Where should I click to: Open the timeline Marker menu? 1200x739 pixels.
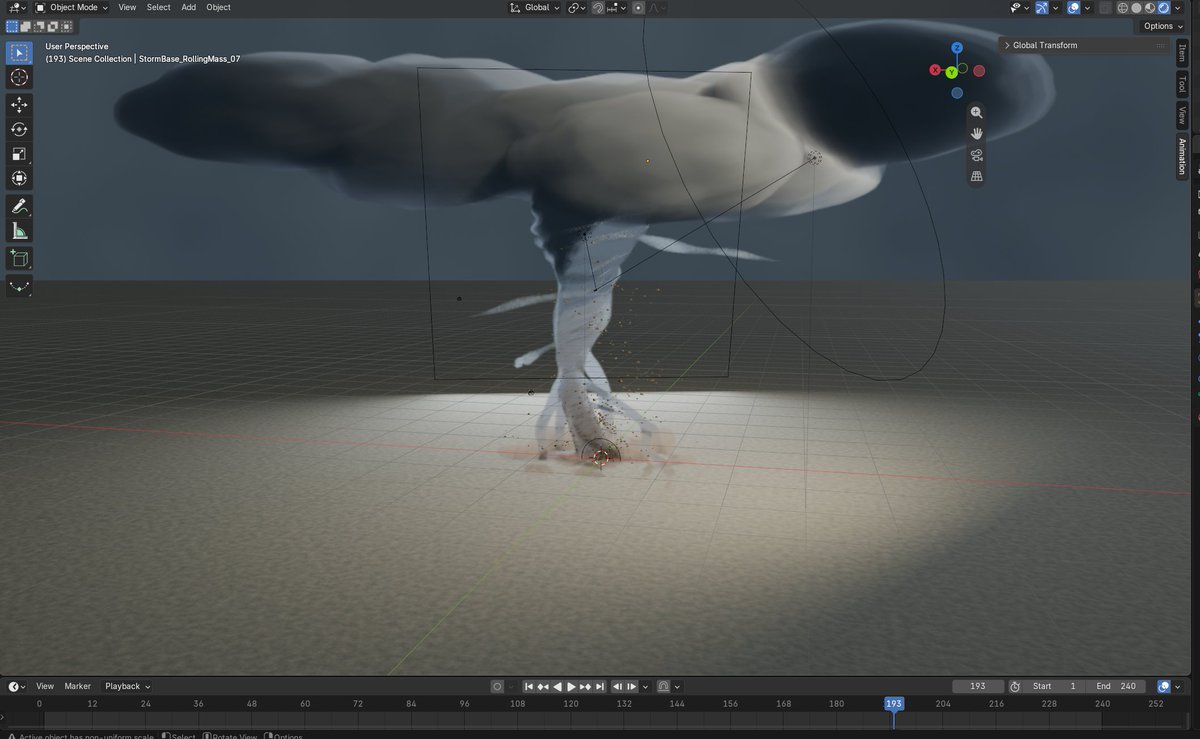[x=78, y=686]
